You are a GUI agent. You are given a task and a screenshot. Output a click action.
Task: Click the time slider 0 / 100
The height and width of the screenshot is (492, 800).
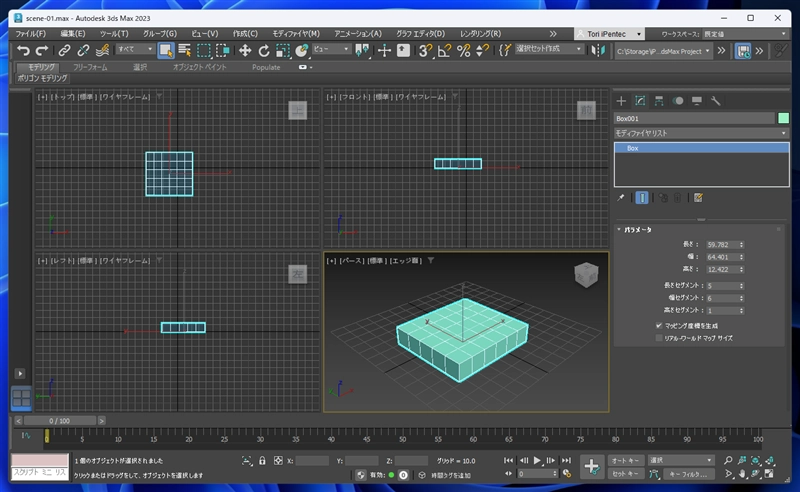click(60, 421)
